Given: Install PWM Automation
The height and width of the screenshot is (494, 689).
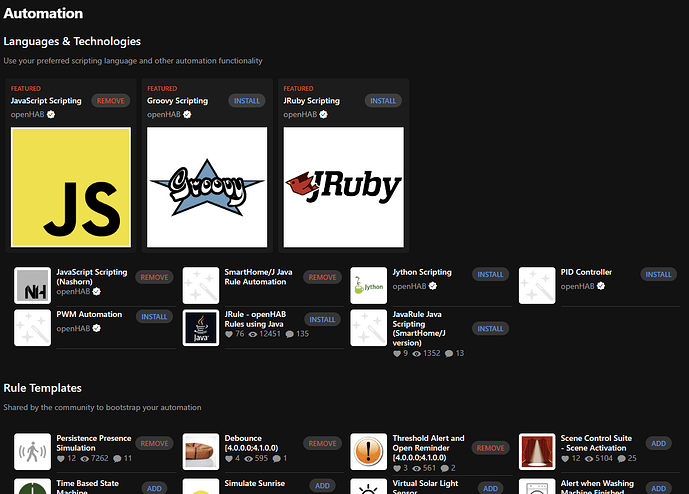Looking at the screenshot, I should pos(154,316).
